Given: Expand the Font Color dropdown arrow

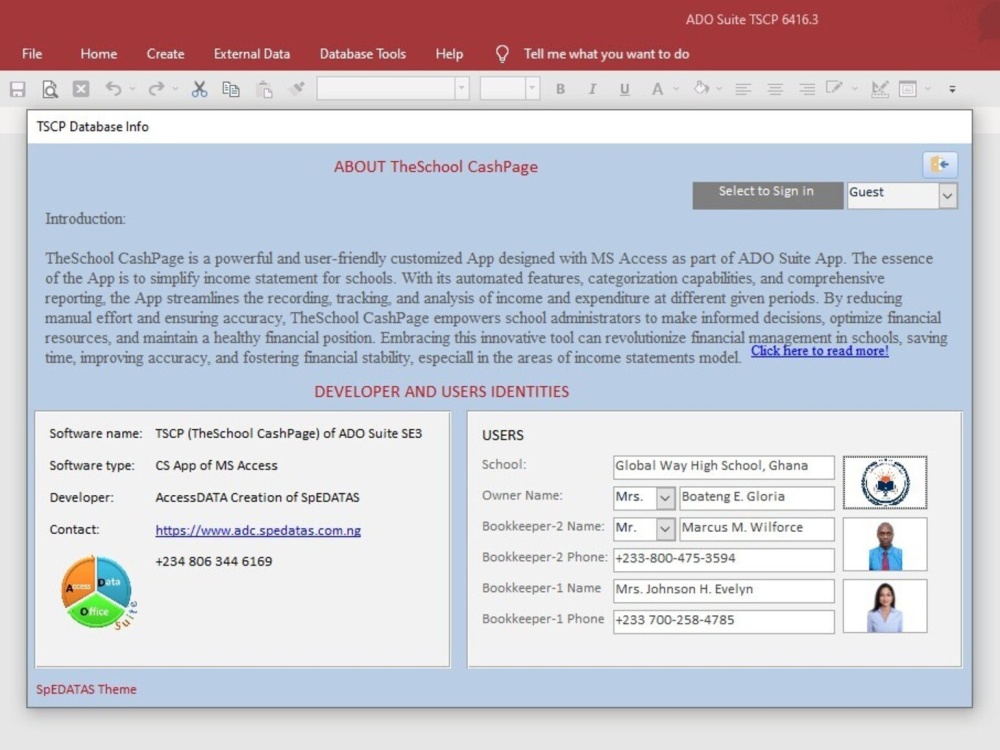Looking at the screenshot, I should (676, 89).
